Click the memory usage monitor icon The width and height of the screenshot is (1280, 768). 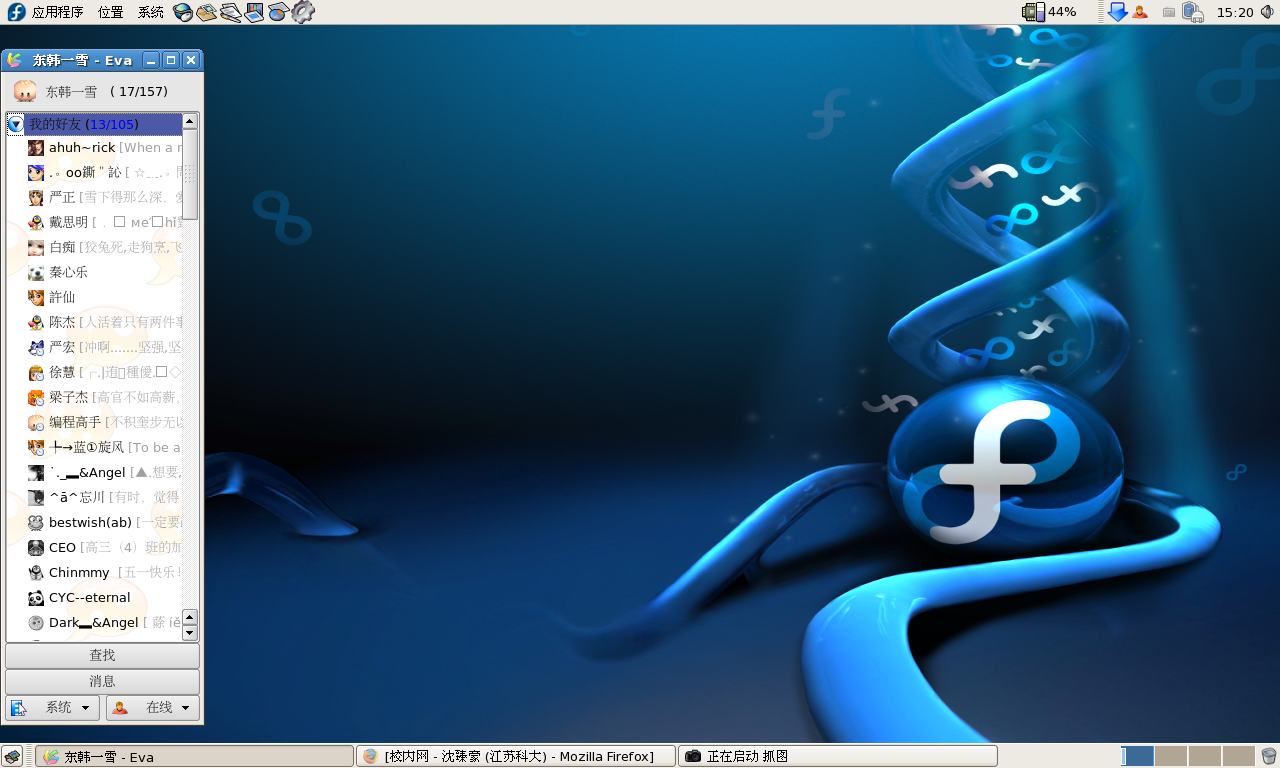pyautogui.click(x=1033, y=12)
